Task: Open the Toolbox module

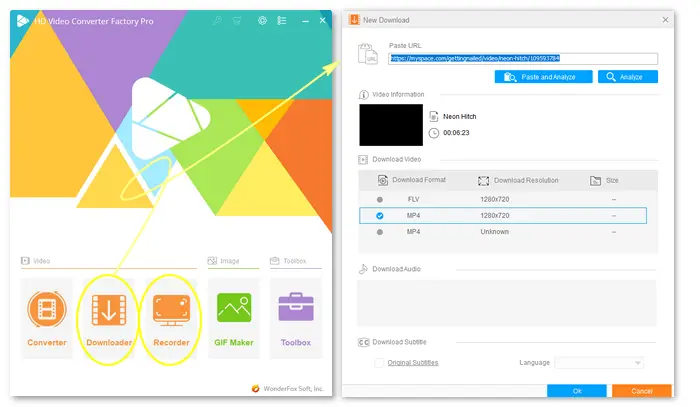Action: point(296,316)
